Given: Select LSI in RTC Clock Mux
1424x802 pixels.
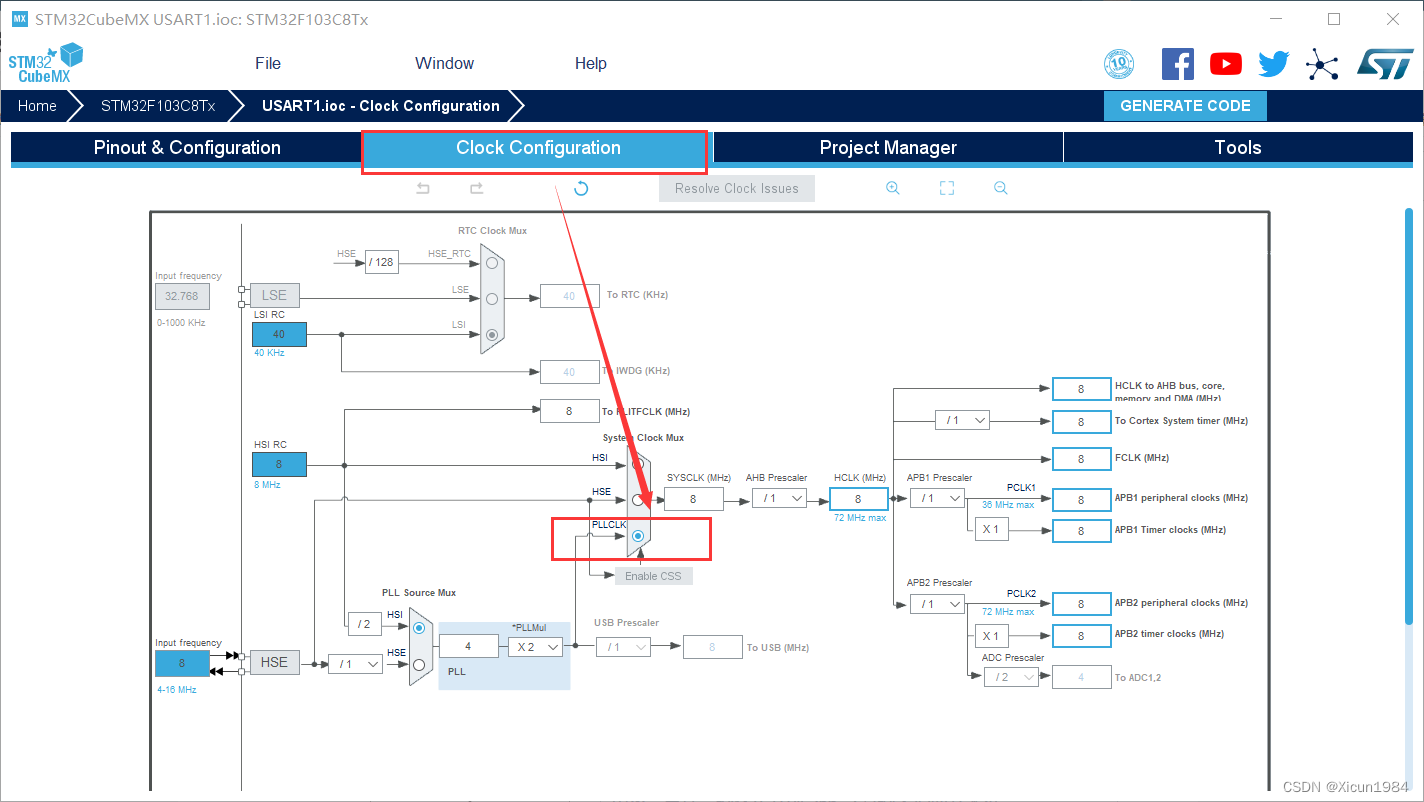Looking at the screenshot, I should (491, 334).
